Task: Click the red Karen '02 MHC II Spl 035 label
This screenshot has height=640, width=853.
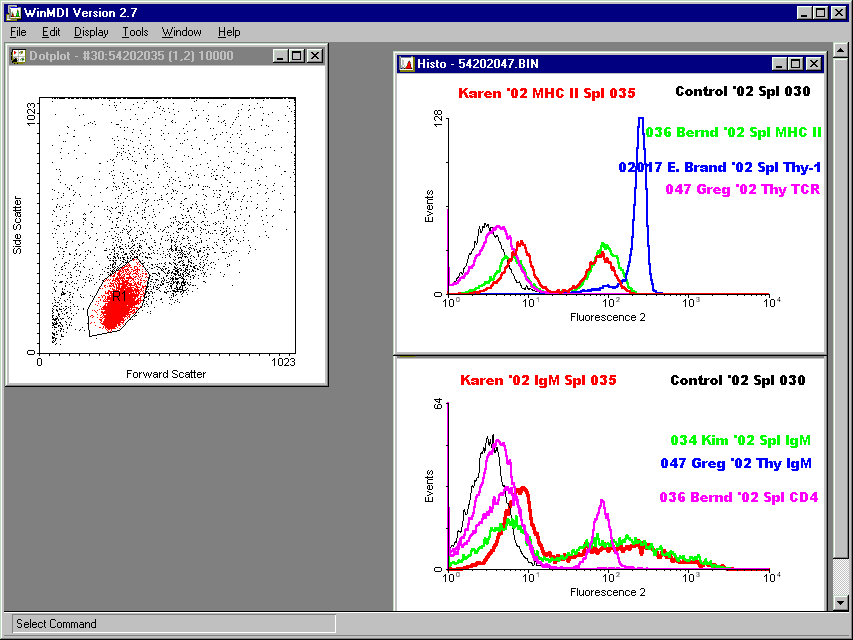Action: click(547, 93)
